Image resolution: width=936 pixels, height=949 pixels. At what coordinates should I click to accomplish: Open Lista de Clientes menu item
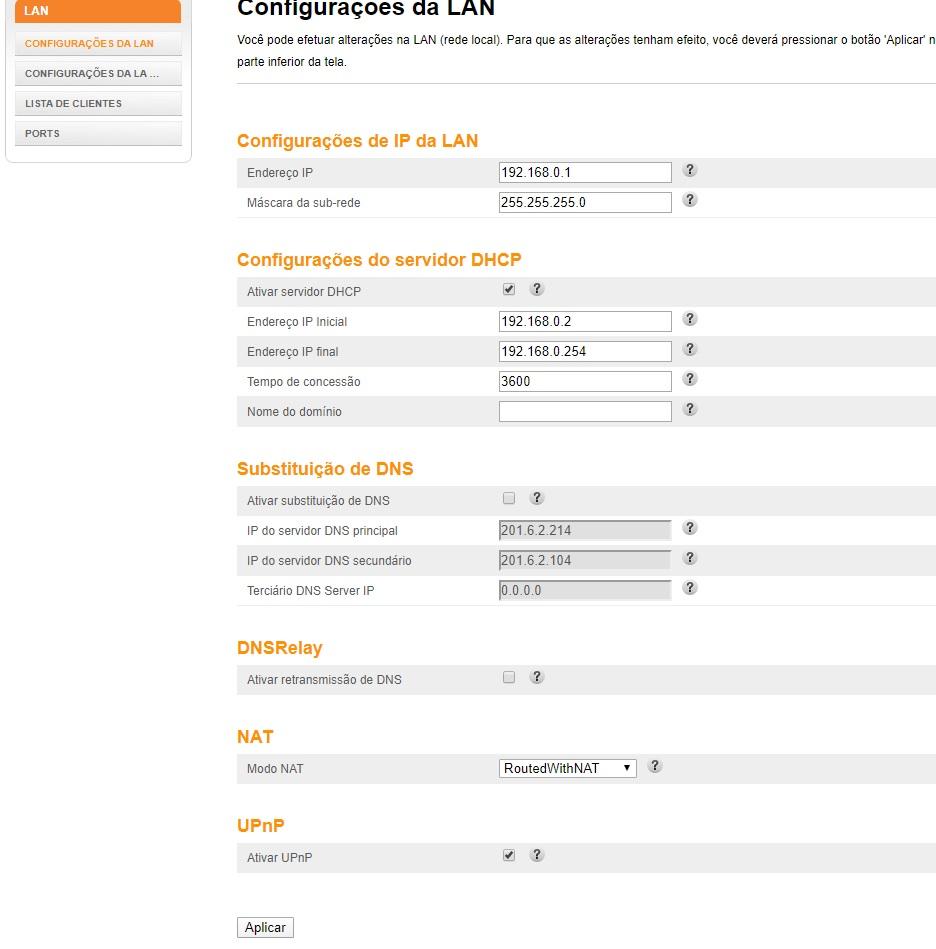click(x=98, y=103)
